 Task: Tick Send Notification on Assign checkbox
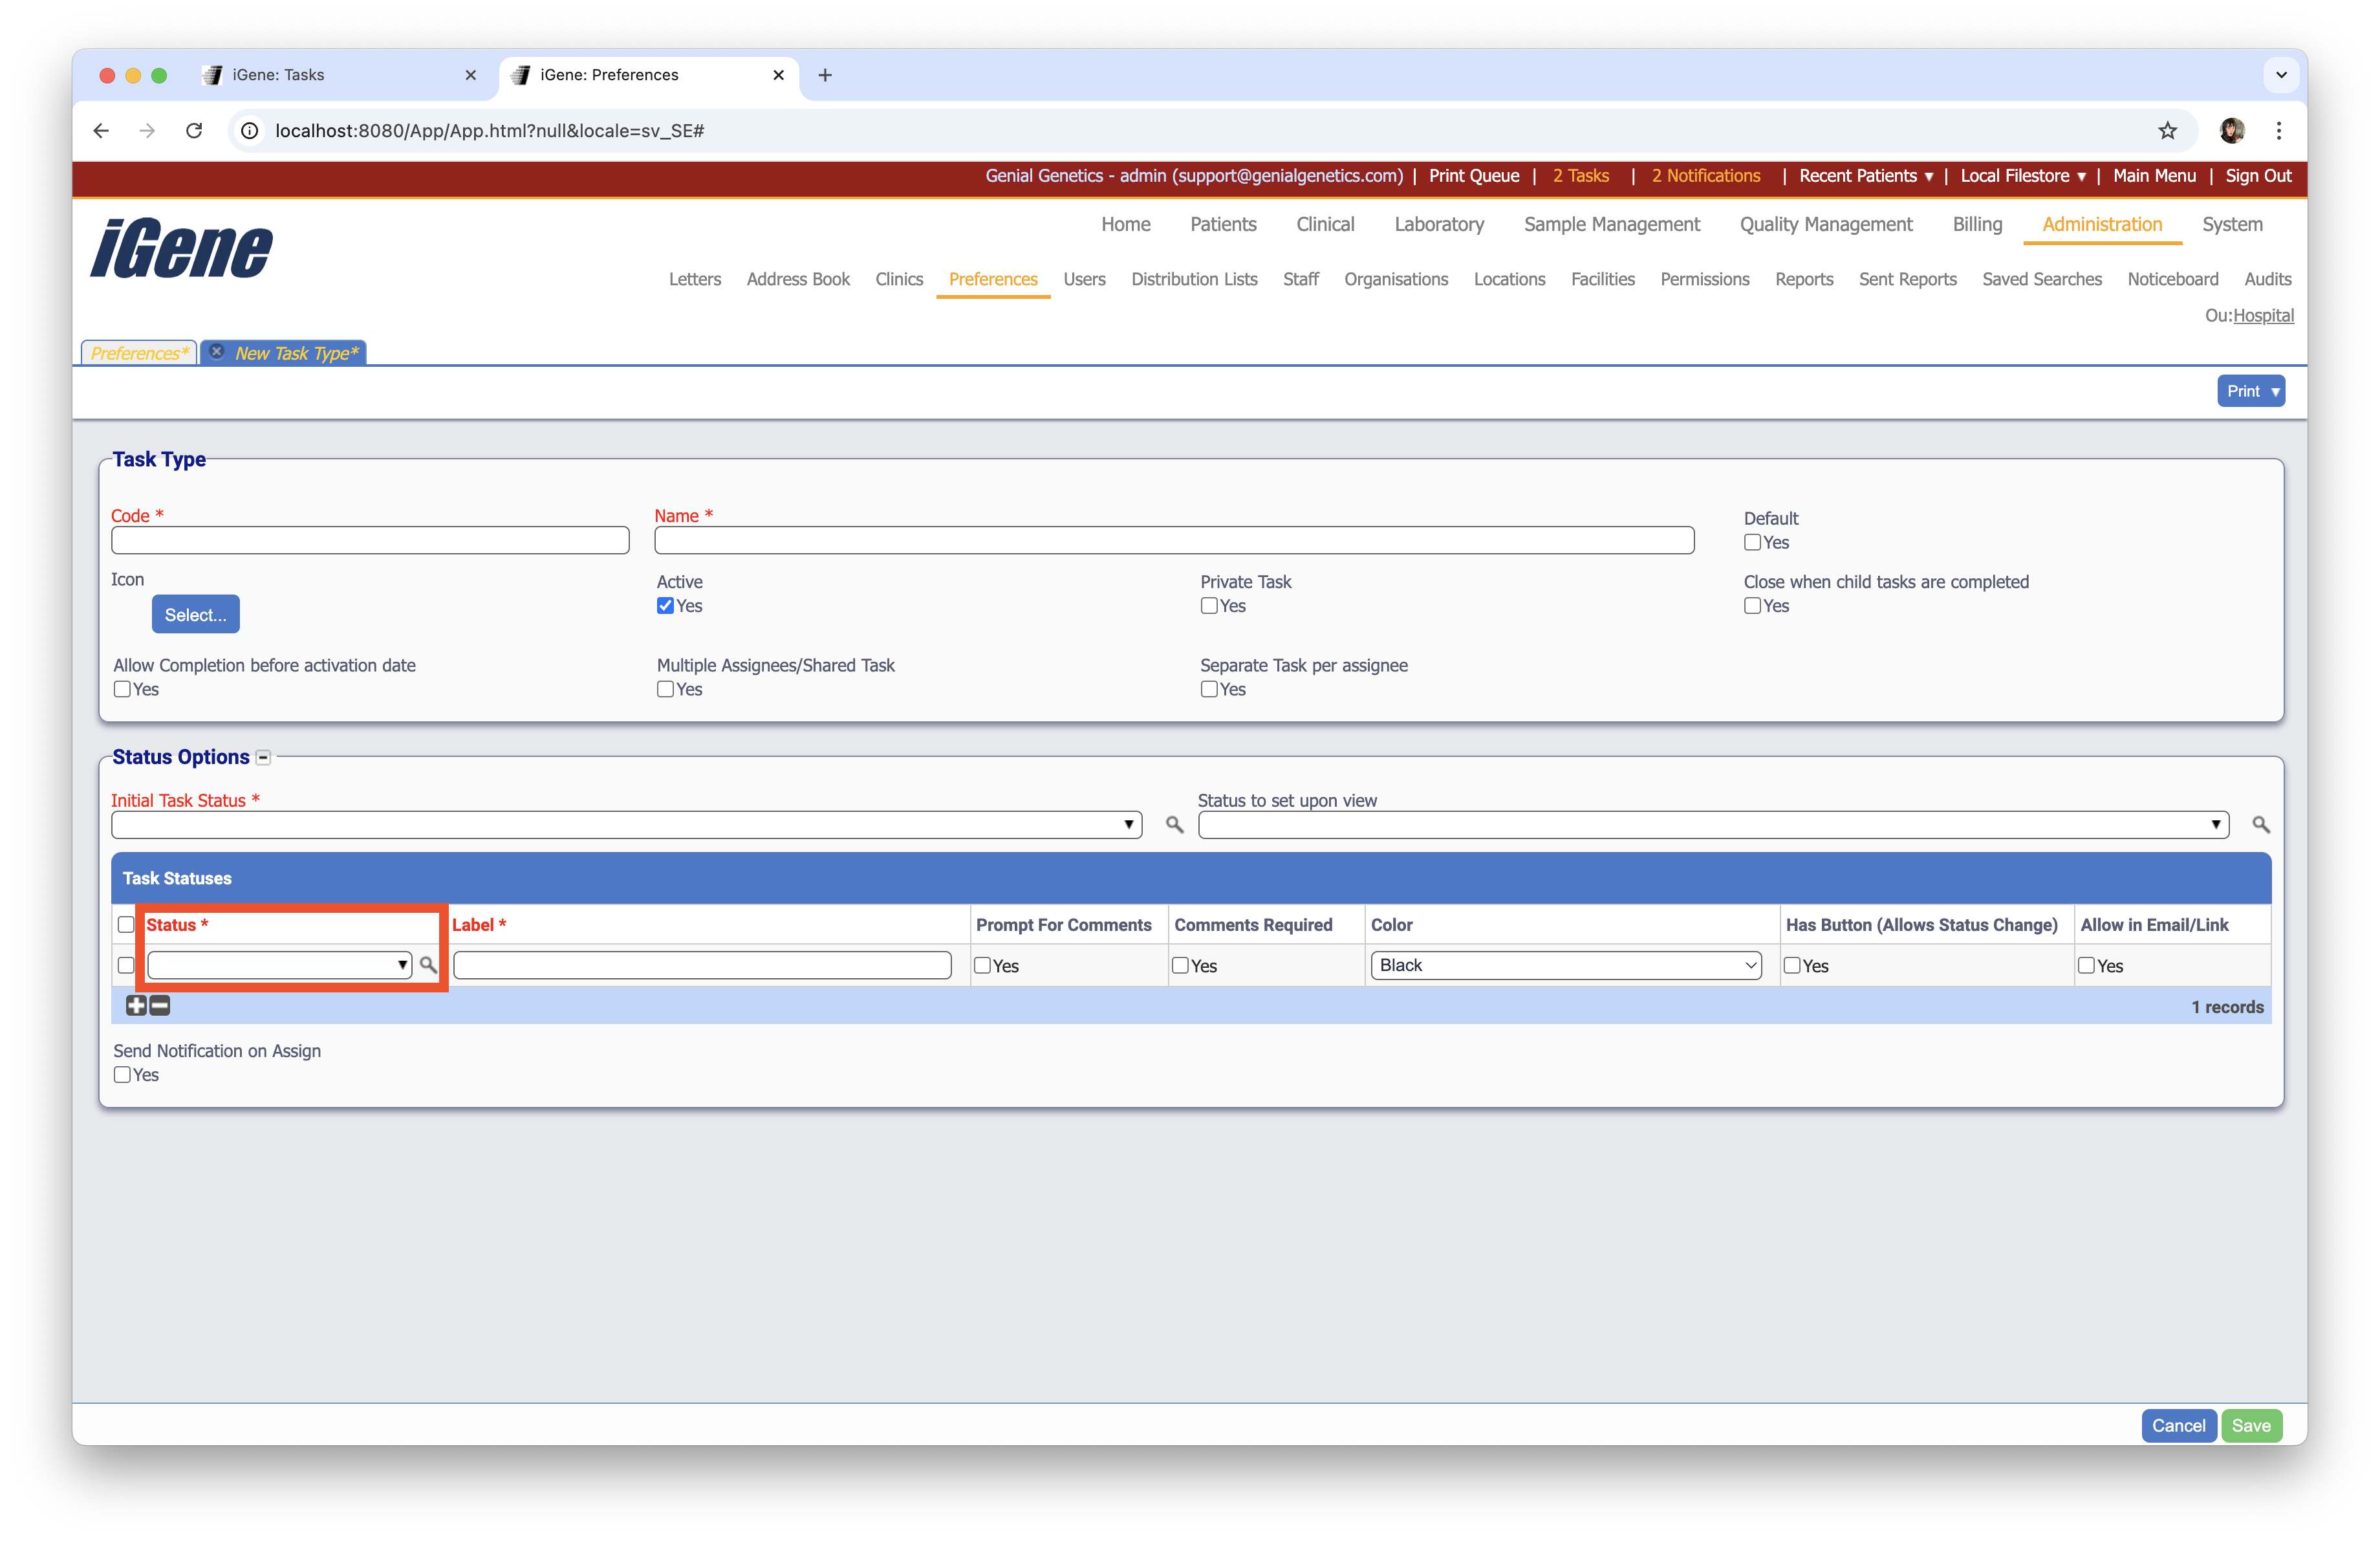122,1075
